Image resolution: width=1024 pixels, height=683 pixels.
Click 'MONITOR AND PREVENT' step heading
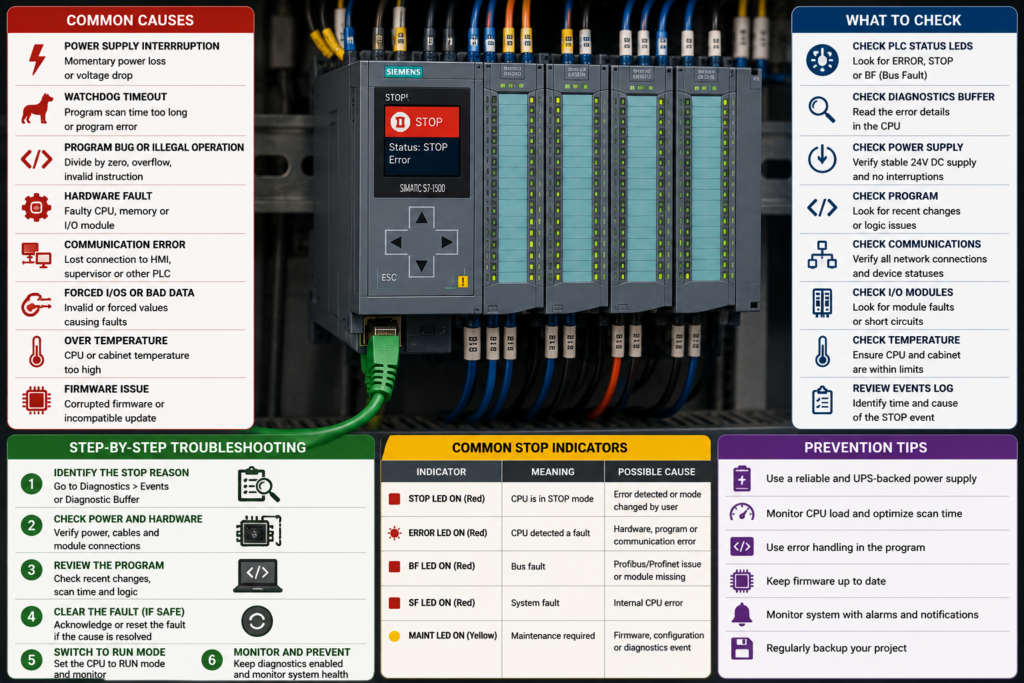tap(292, 652)
